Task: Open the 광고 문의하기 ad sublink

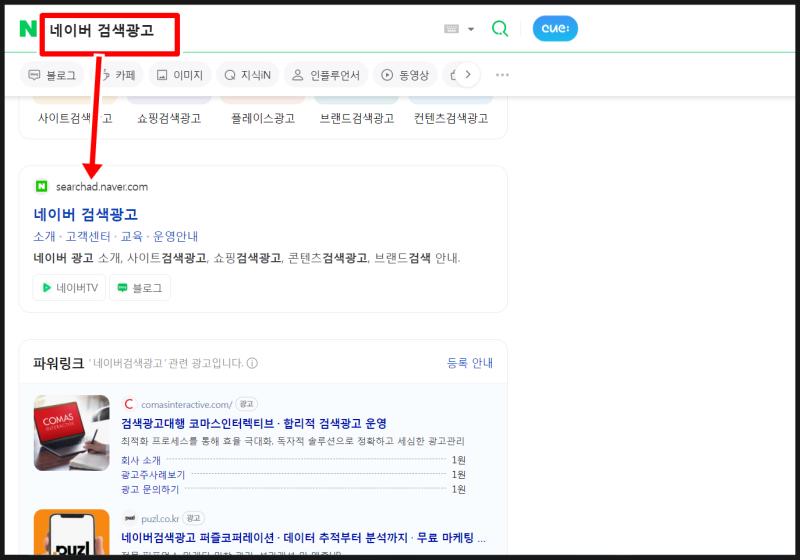Action: 150,490
